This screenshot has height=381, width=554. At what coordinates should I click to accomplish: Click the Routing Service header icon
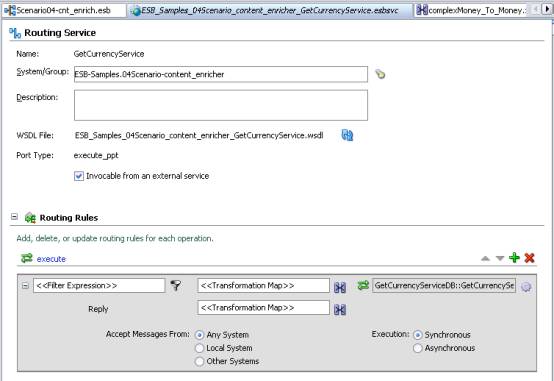15,33
